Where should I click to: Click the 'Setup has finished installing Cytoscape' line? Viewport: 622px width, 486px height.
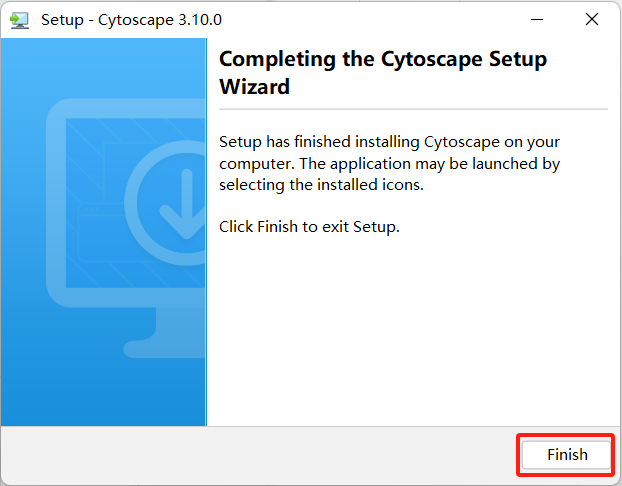coord(387,140)
